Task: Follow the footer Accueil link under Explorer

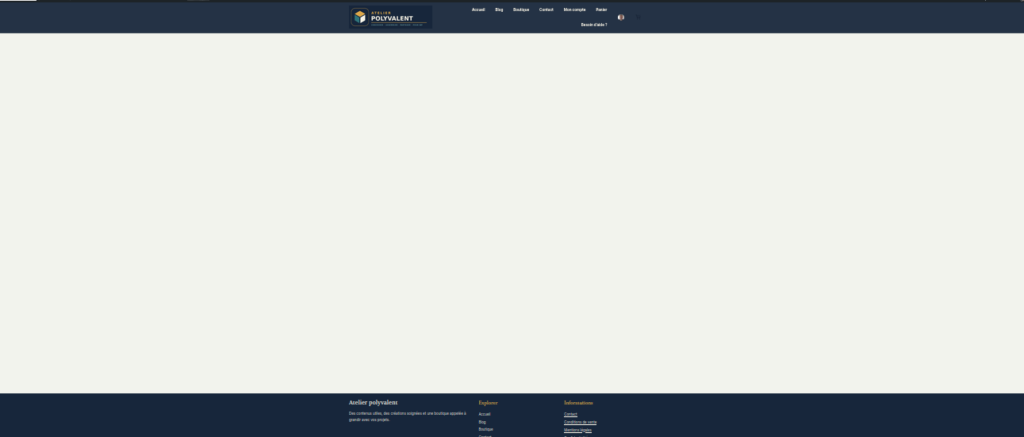Action: (485, 414)
